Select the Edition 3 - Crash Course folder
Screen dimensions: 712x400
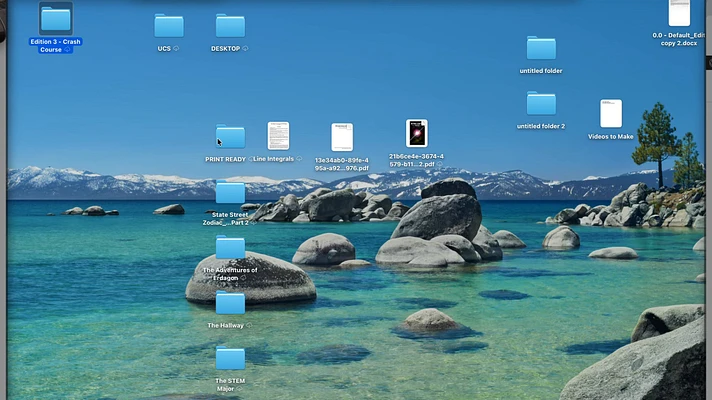pyautogui.click(x=55, y=19)
